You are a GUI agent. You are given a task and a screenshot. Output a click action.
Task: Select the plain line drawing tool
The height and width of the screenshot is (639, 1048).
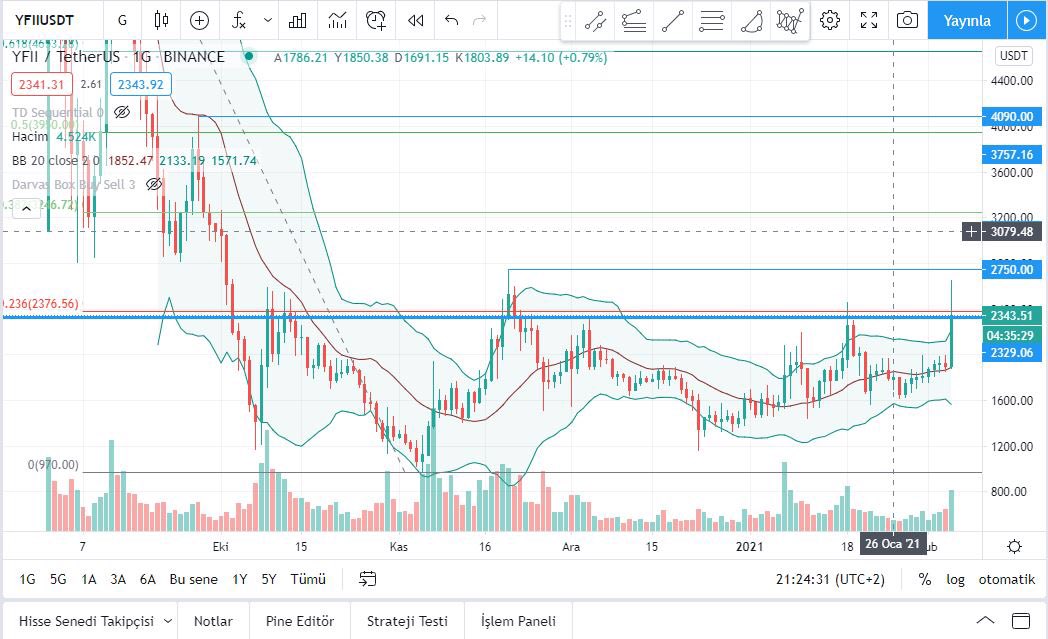pyautogui.click(x=672, y=21)
